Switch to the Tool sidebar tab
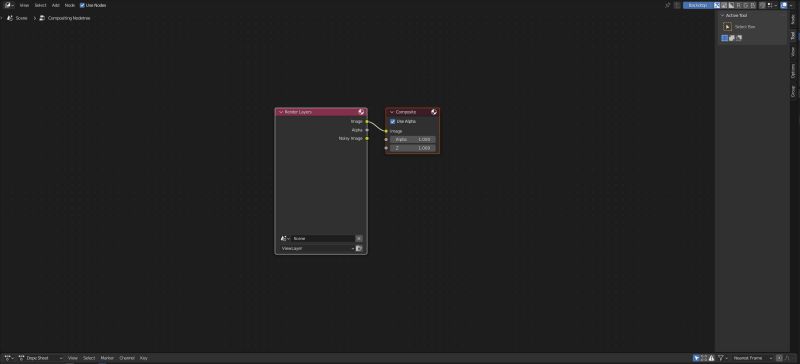The width and height of the screenshot is (800, 364). click(x=793, y=36)
